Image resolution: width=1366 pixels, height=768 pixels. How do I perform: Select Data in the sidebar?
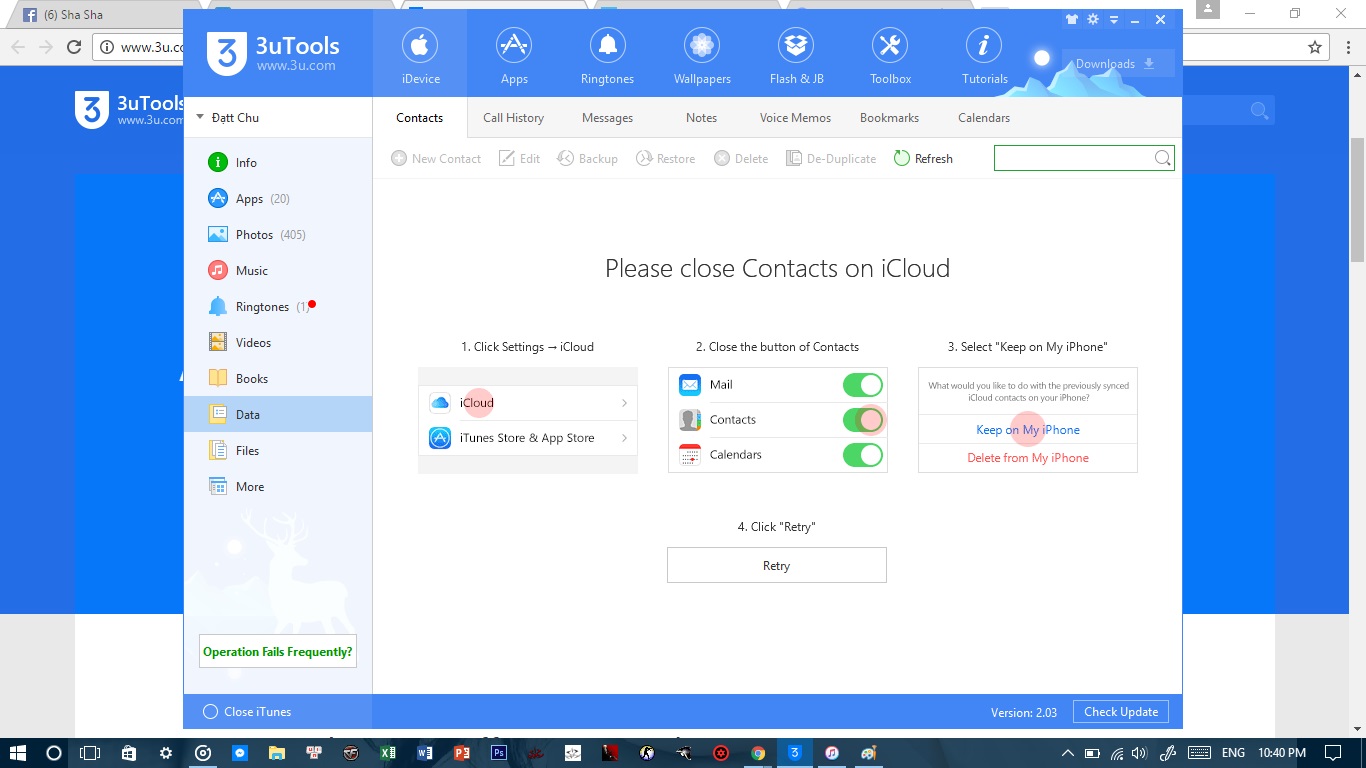278,414
